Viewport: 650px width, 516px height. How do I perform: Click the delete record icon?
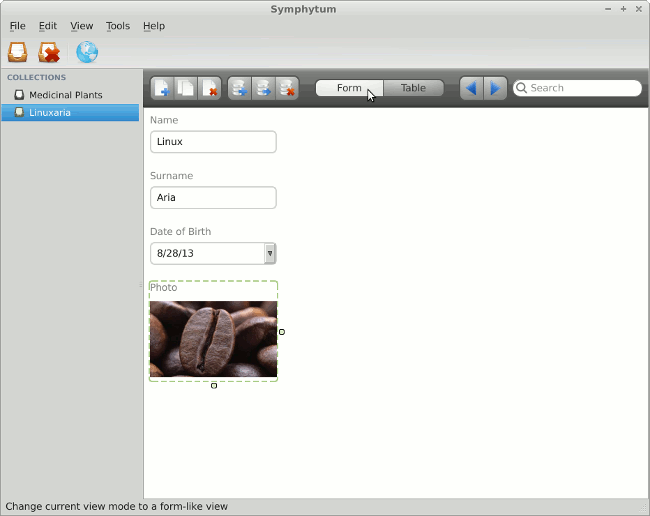(209, 88)
